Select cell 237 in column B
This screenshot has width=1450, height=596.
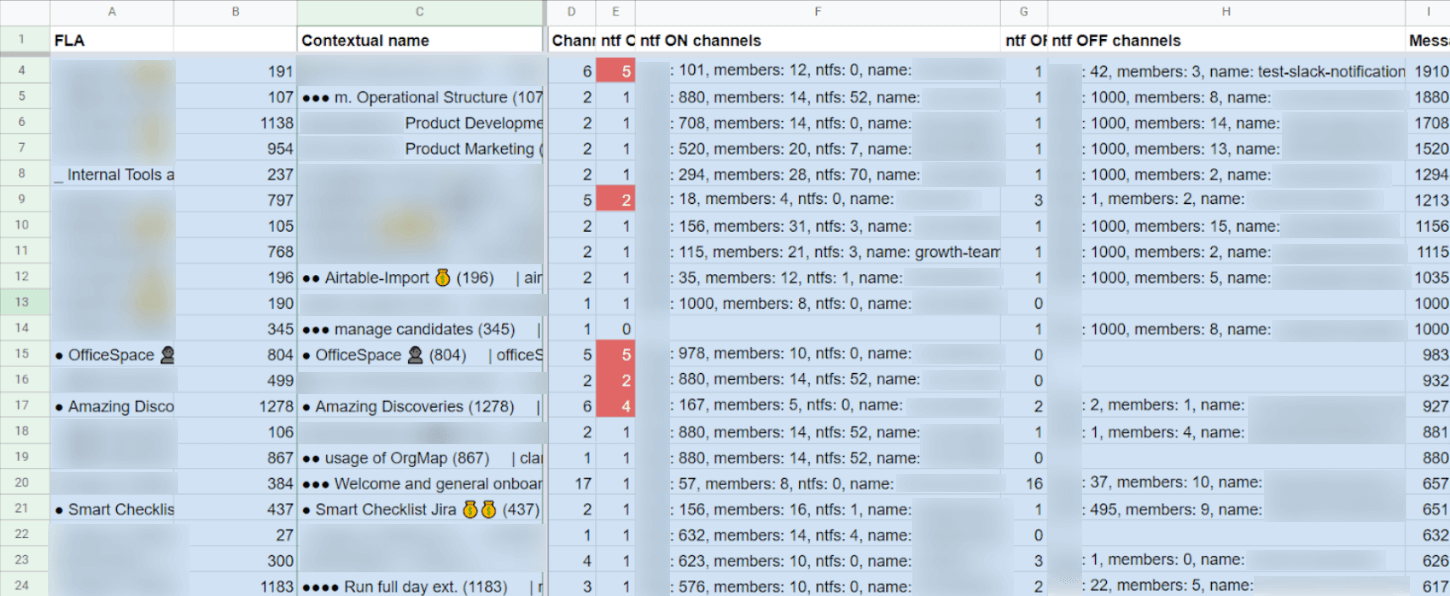(235, 175)
